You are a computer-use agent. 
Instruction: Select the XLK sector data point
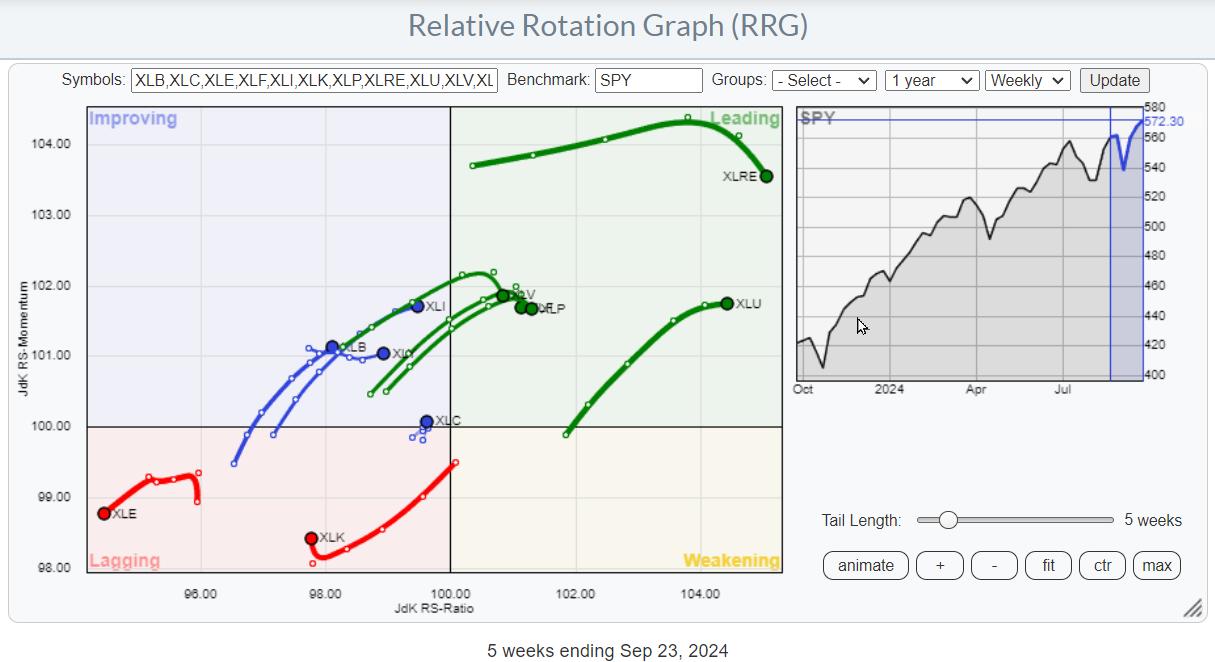311,538
